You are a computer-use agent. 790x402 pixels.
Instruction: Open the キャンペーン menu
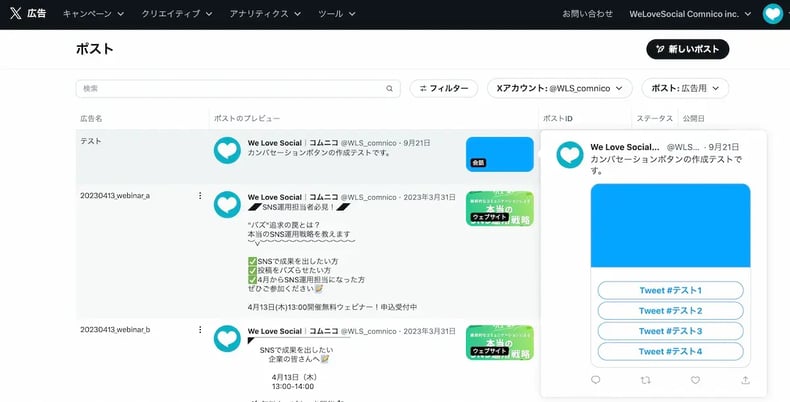coord(93,14)
